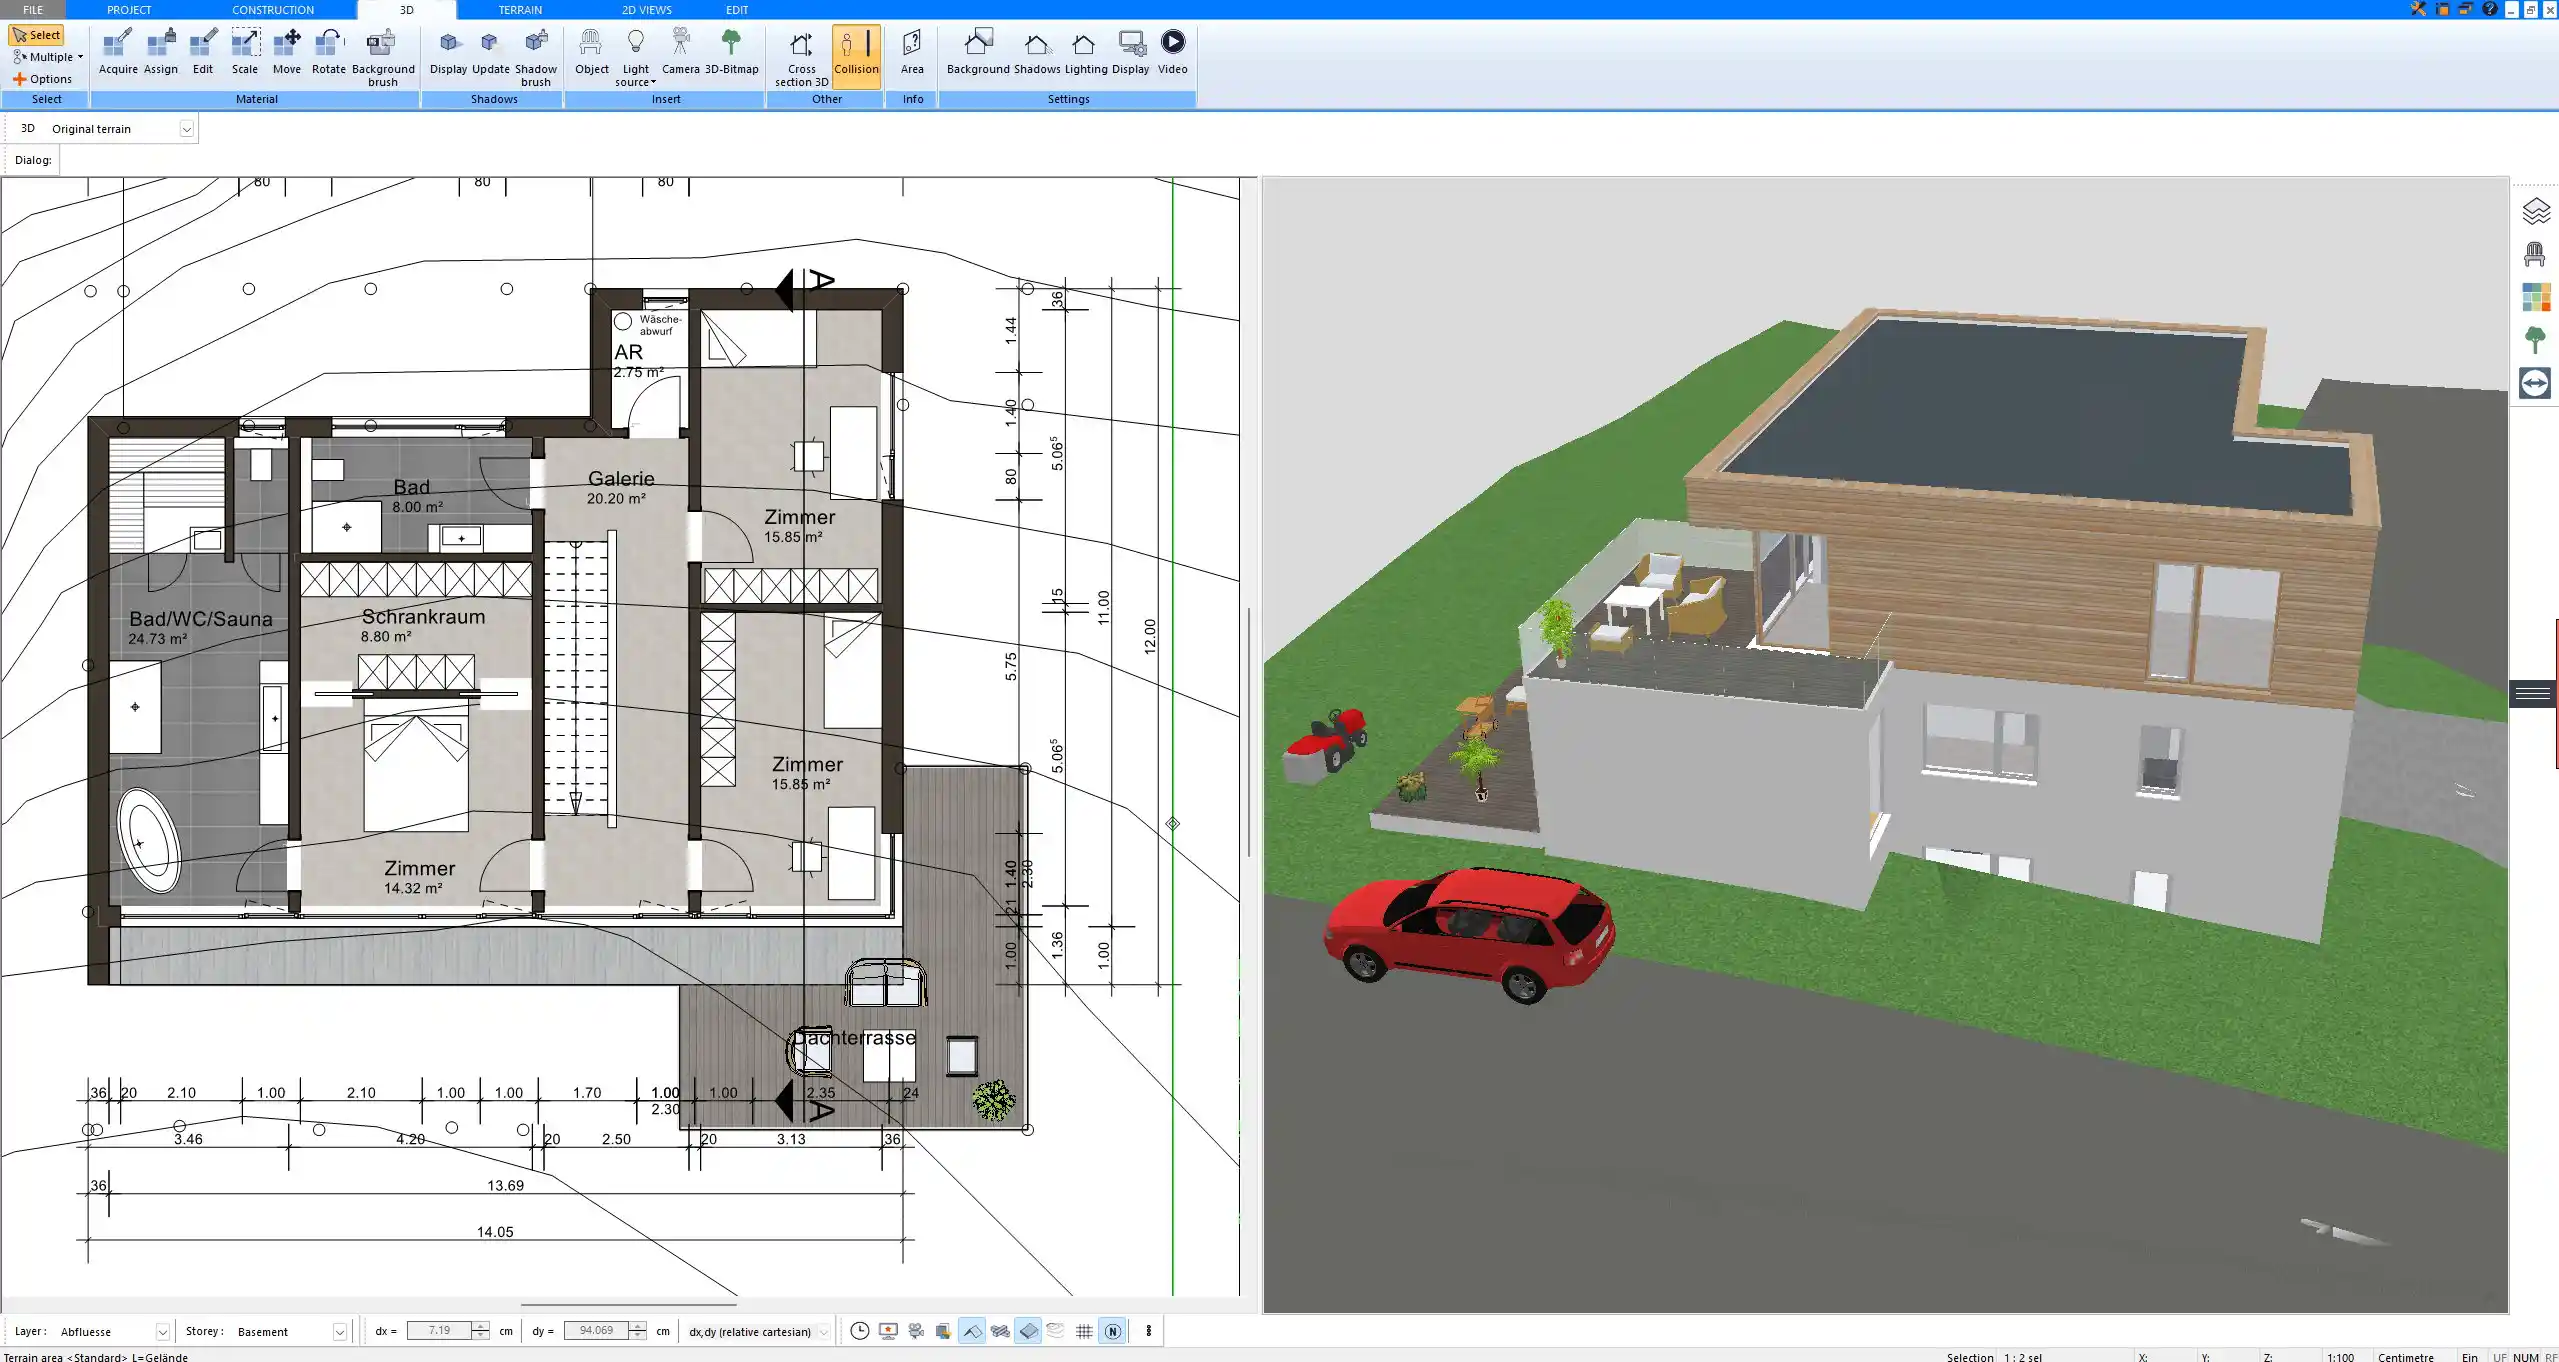Toggle grid display in bottom toolbar
This screenshot has height=1362, width=2559.
1084,1331
